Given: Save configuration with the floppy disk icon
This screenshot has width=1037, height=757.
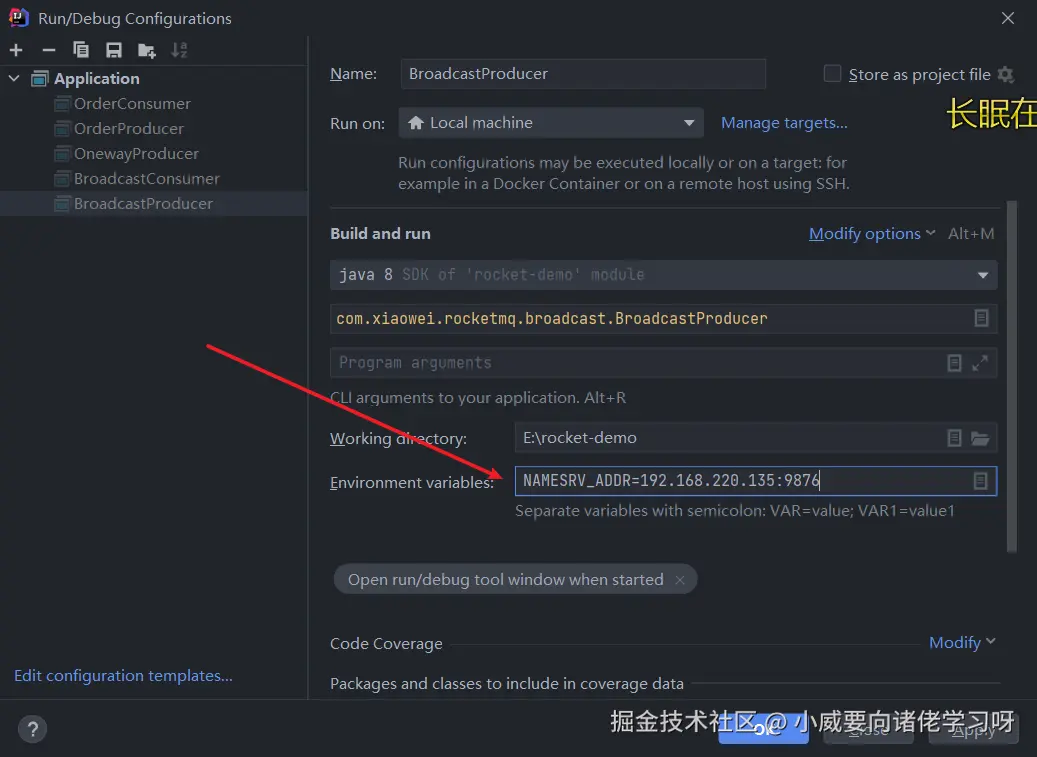Looking at the screenshot, I should [x=114, y=50].
